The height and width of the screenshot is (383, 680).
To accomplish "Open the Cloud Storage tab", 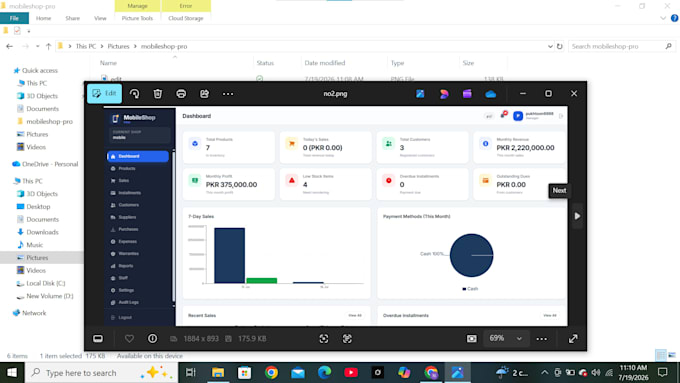I will (x=186, y=18).
